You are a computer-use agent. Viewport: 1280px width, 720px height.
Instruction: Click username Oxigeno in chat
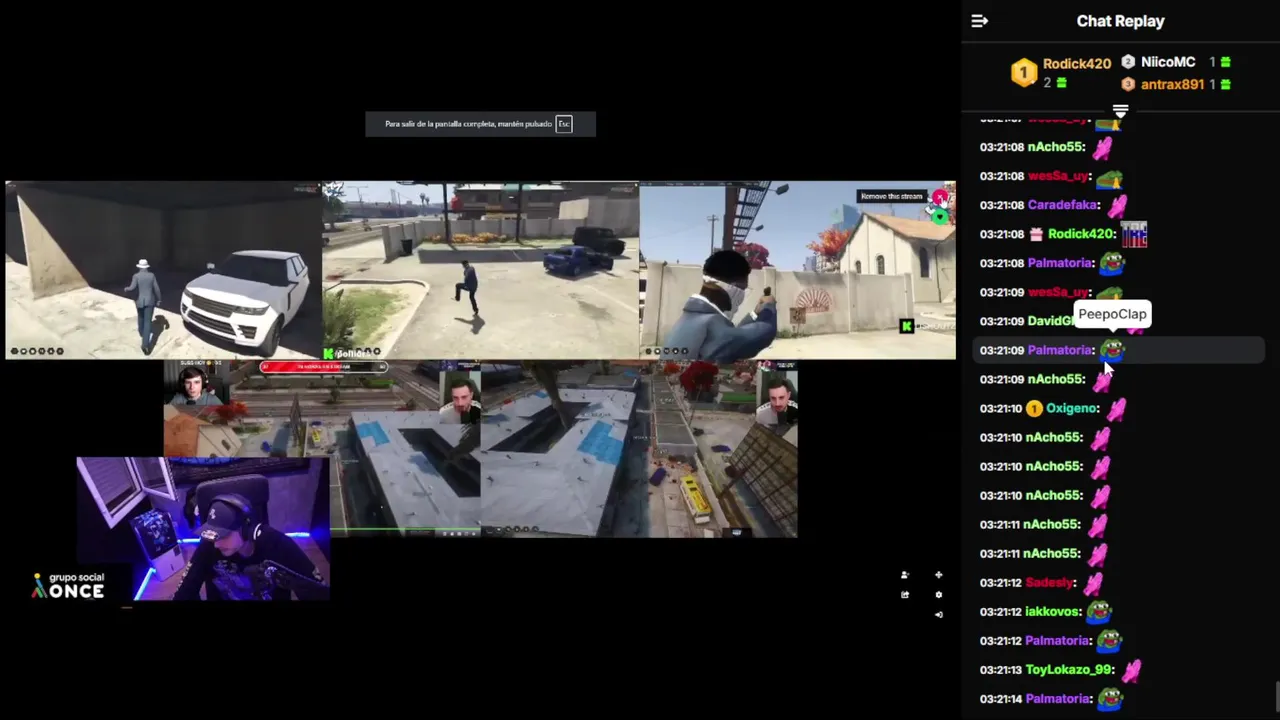(1072, 408)
